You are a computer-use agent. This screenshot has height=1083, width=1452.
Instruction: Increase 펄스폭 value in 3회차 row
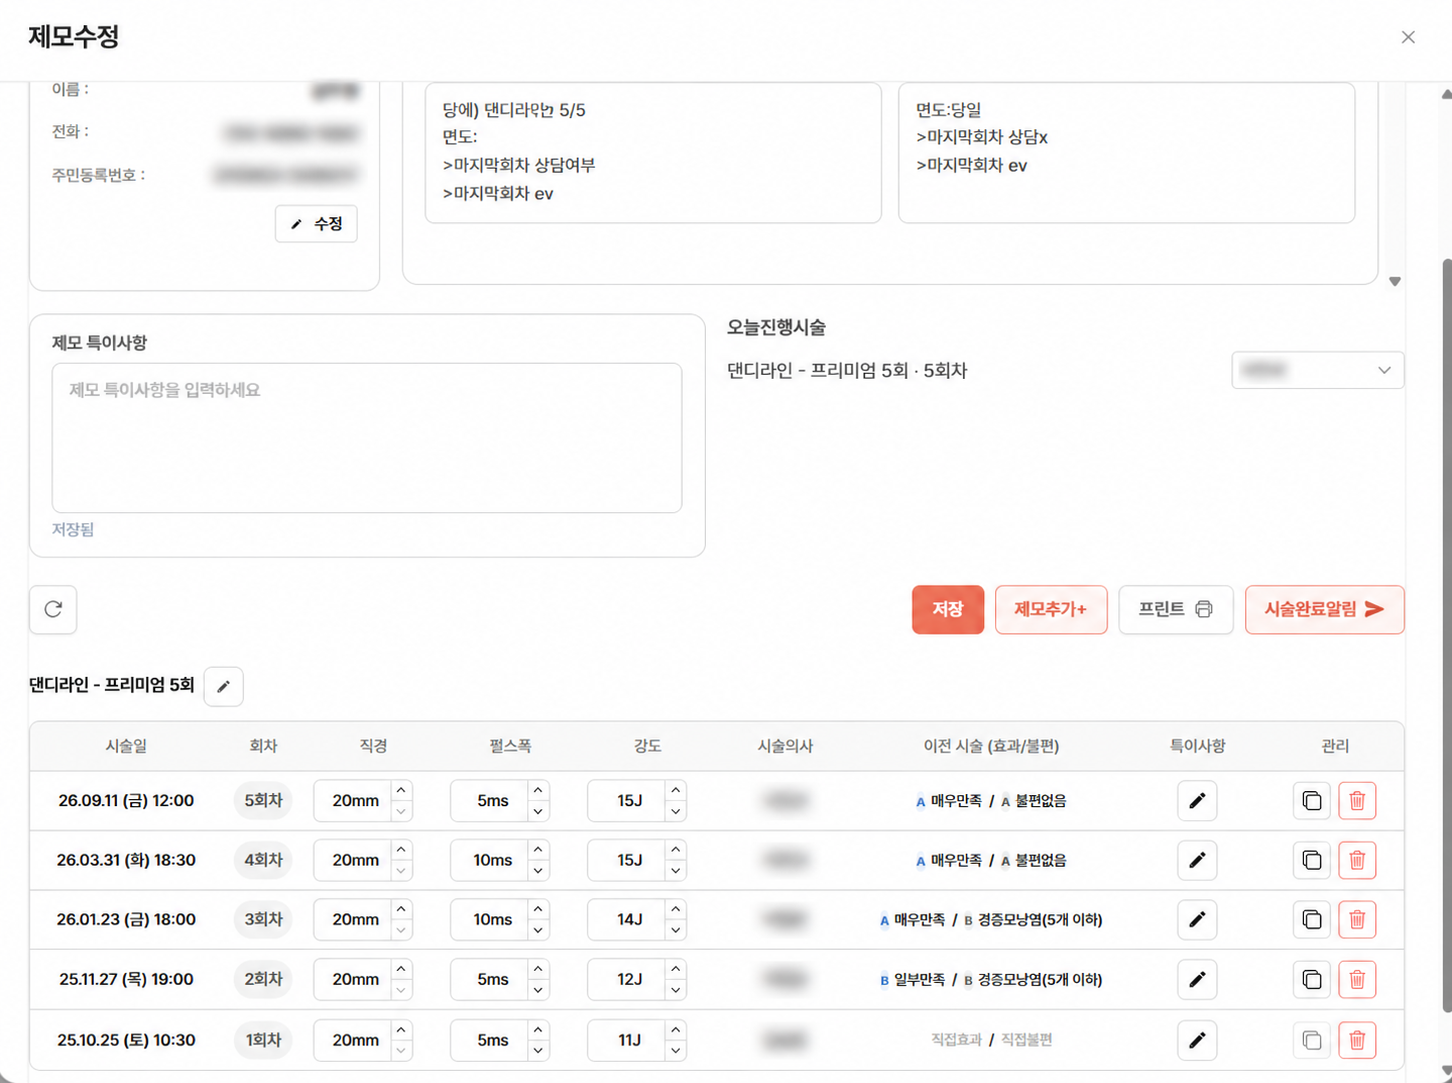coord(538,909)
